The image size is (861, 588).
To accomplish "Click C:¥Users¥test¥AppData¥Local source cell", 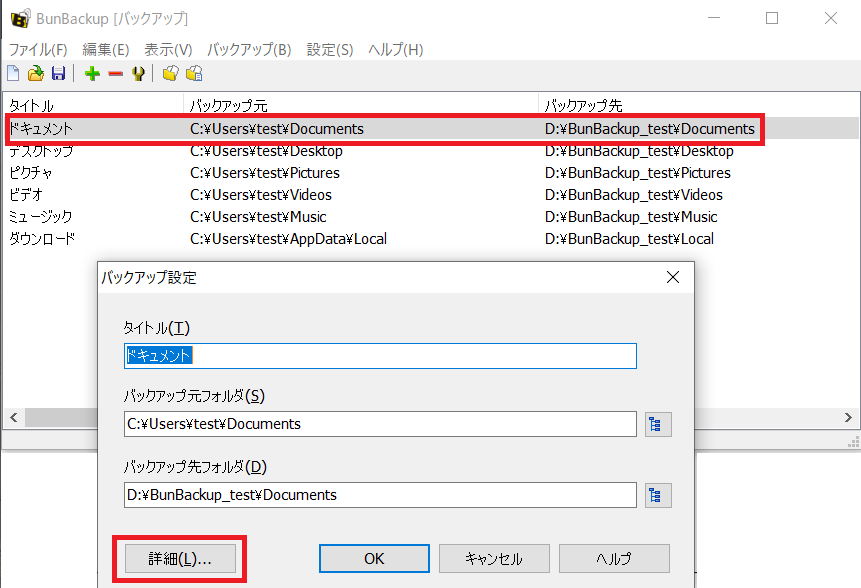I will (x=288, y=238).
